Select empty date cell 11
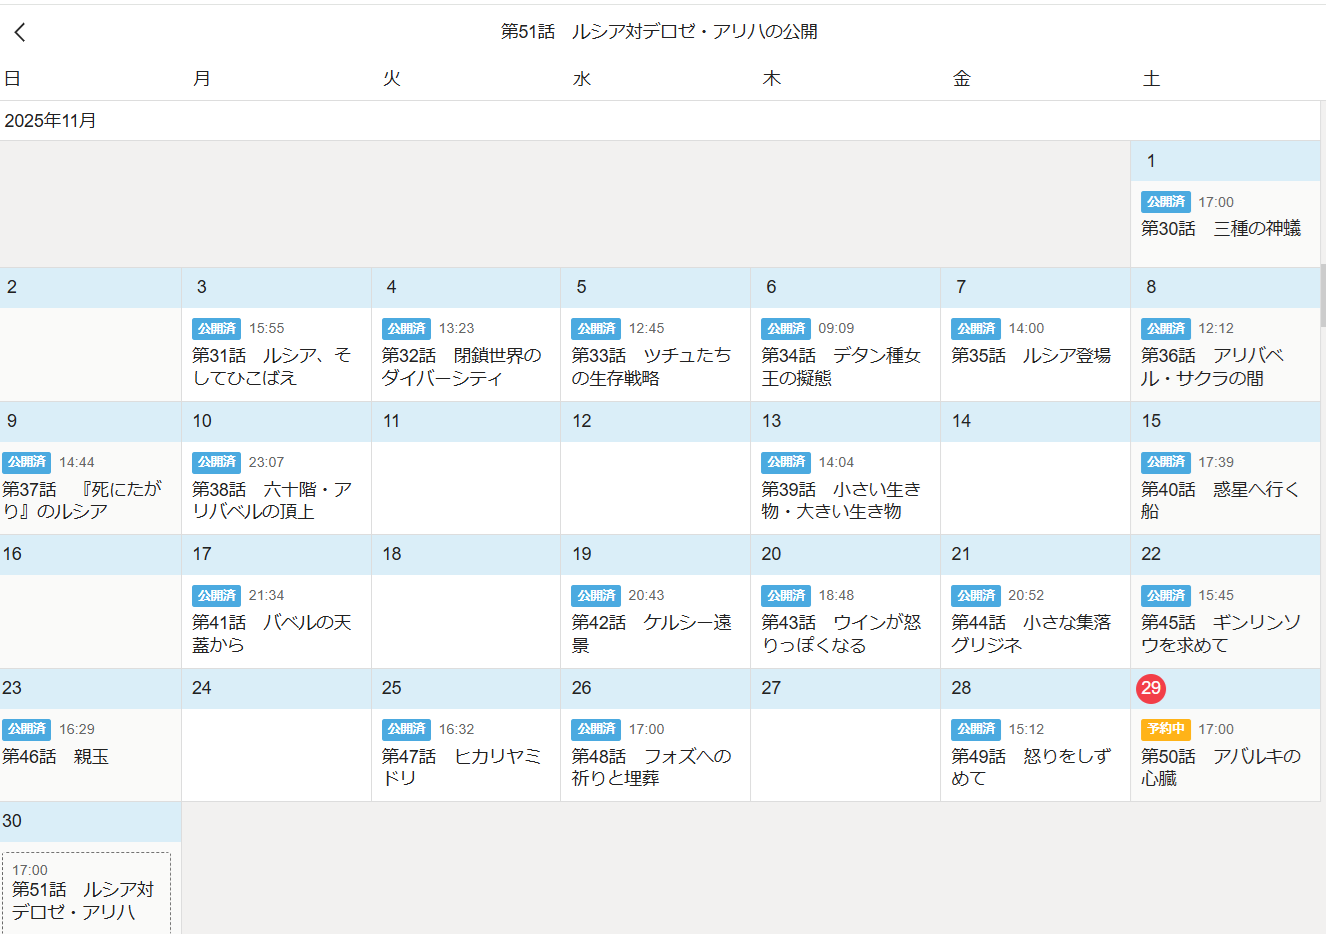Viewport: 1326px width, 934px height. [465, 488]
